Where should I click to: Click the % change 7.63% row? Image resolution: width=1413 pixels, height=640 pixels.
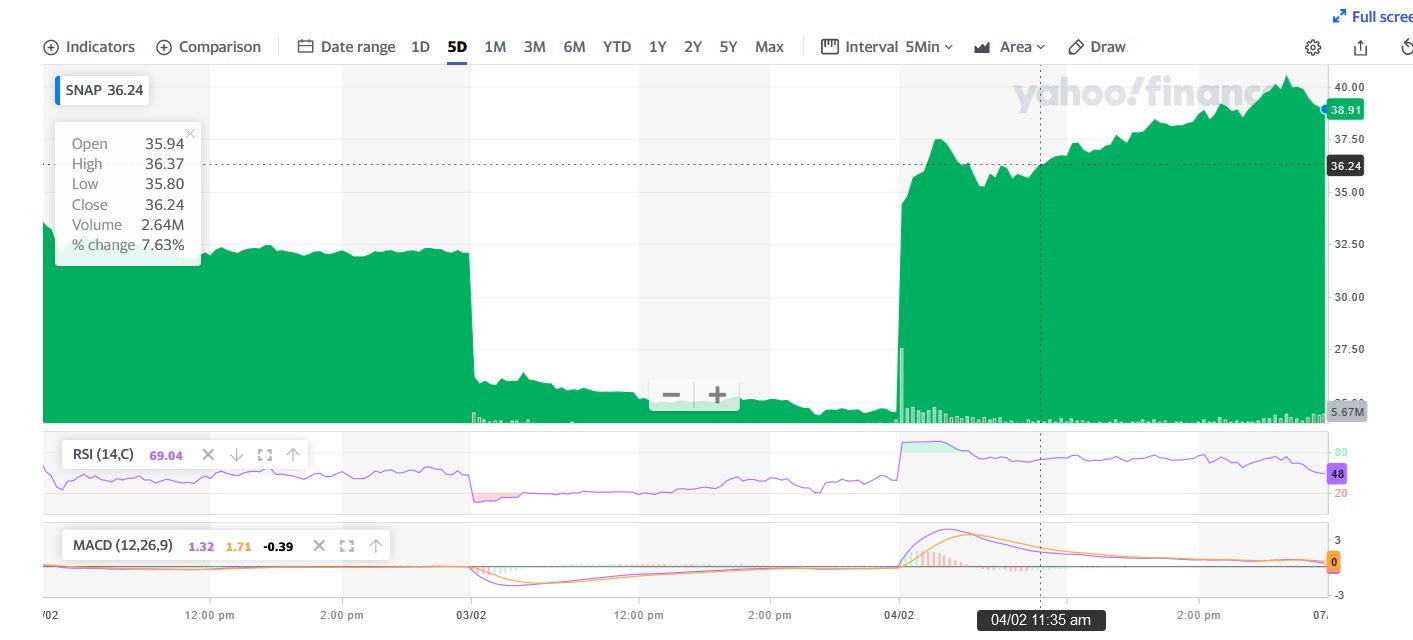(128, 245)
